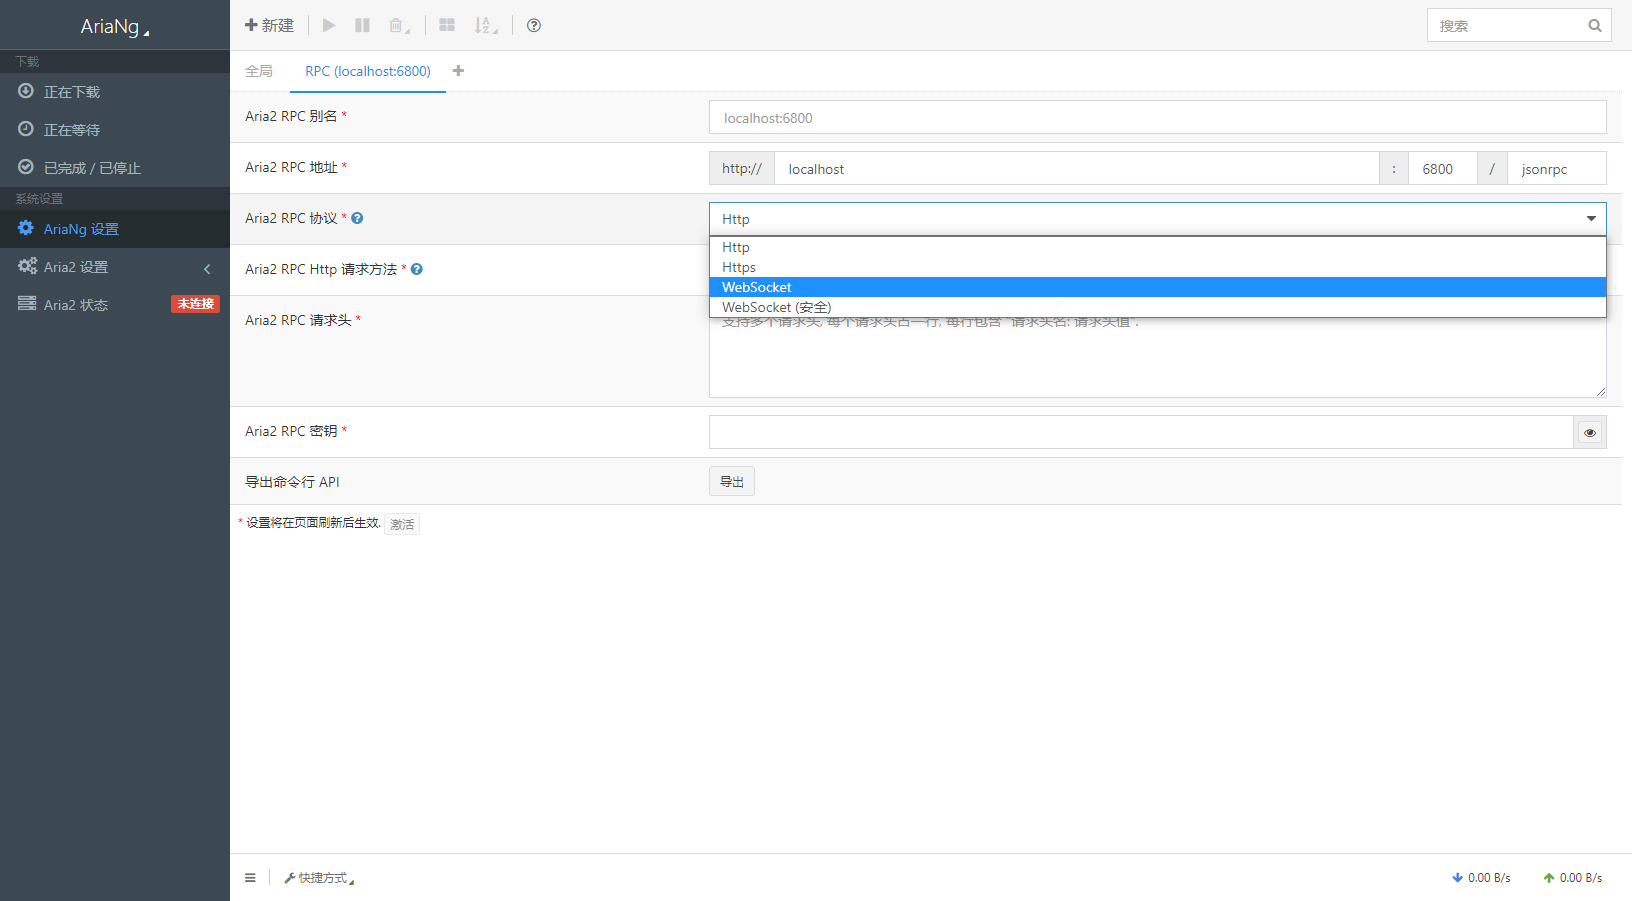Image resolution: width=1632 pixels, height=901 pixels.
Task: Click the upload speed indicator
Action: 1573,878
